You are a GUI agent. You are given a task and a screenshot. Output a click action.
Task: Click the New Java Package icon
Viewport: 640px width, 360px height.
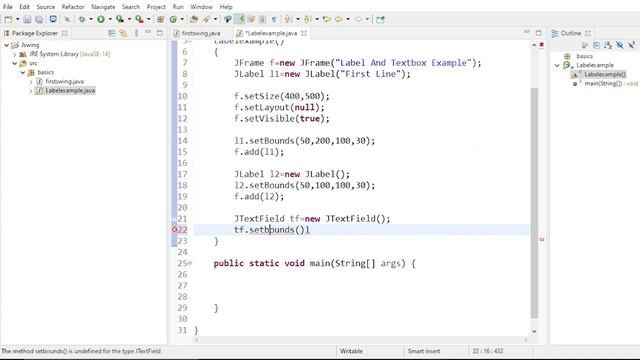pos(160,19)
